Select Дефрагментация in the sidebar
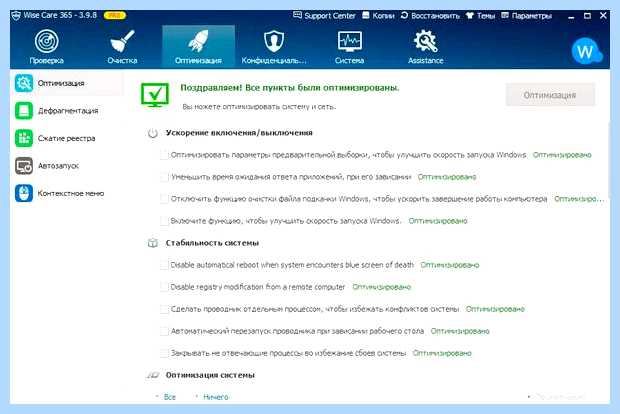Viewport: 620px width, 414px height. pyautogui.click(x=68, y=111)
